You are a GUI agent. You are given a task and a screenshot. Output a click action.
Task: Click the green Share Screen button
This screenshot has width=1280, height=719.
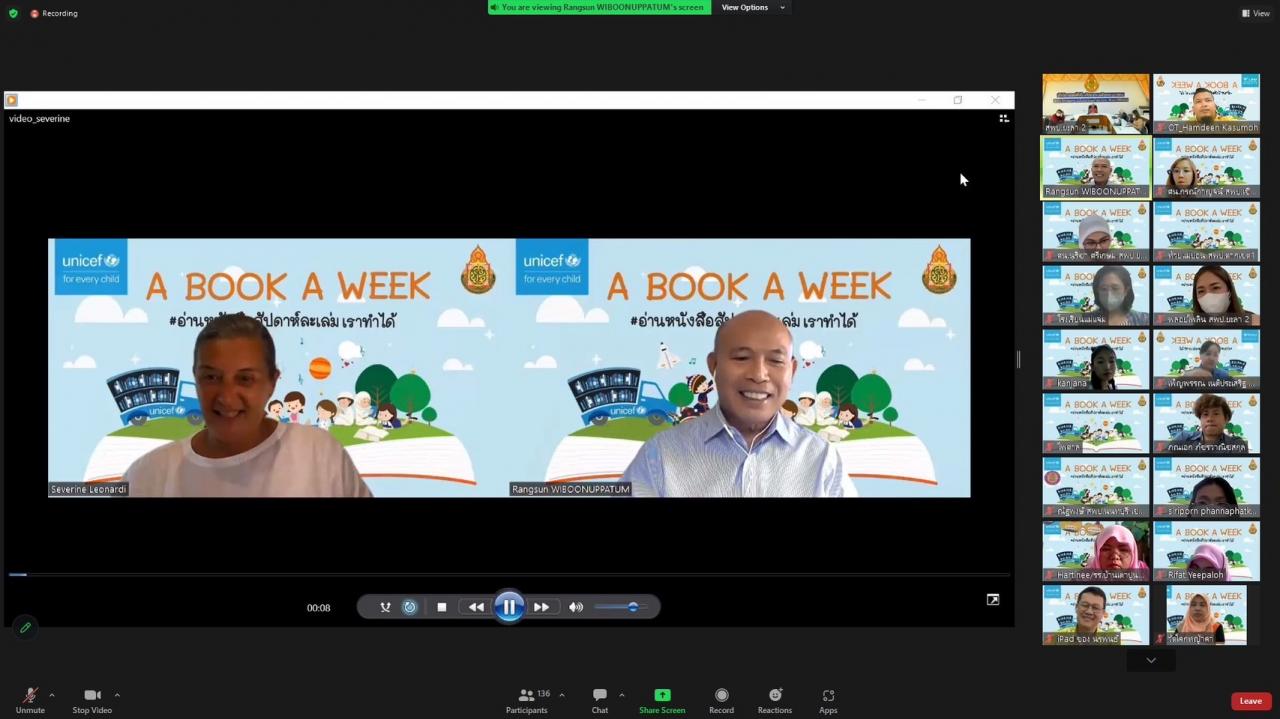point(662,700)
